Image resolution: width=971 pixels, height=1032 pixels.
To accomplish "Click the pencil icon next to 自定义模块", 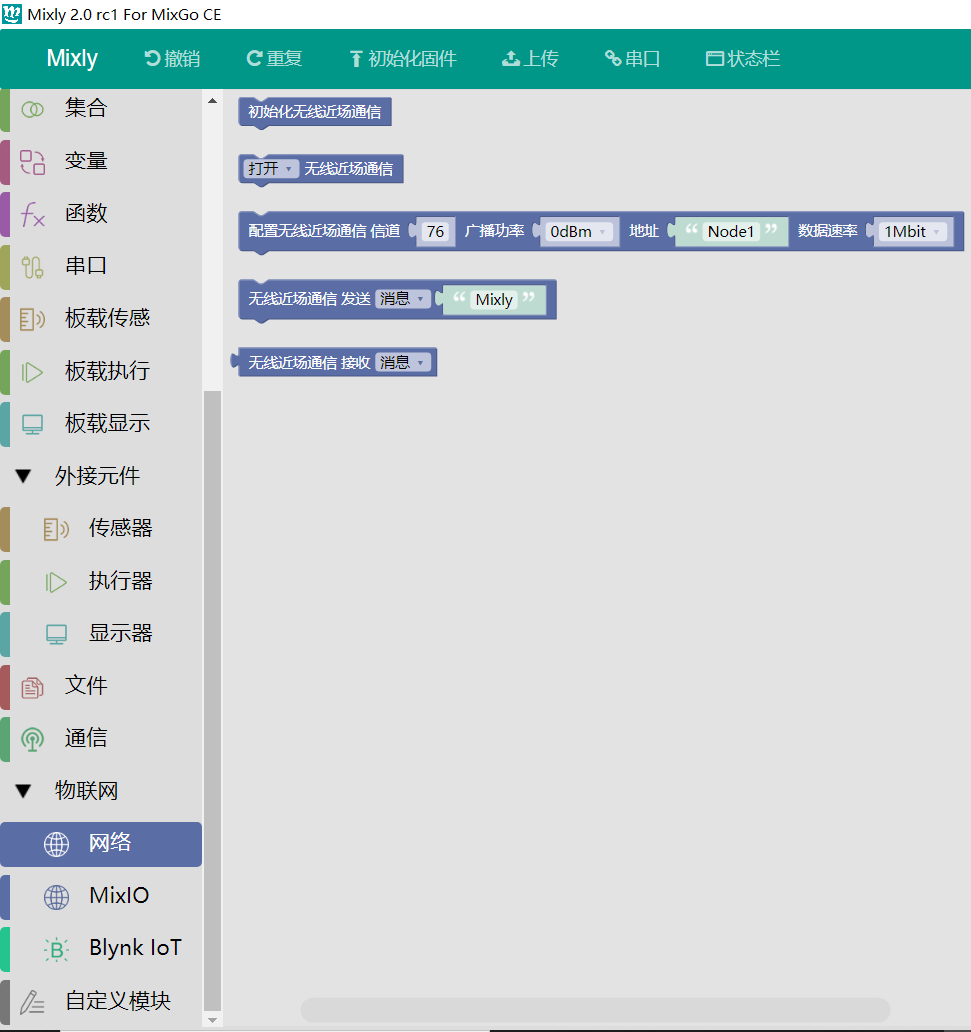I will tap(32, 1002).
